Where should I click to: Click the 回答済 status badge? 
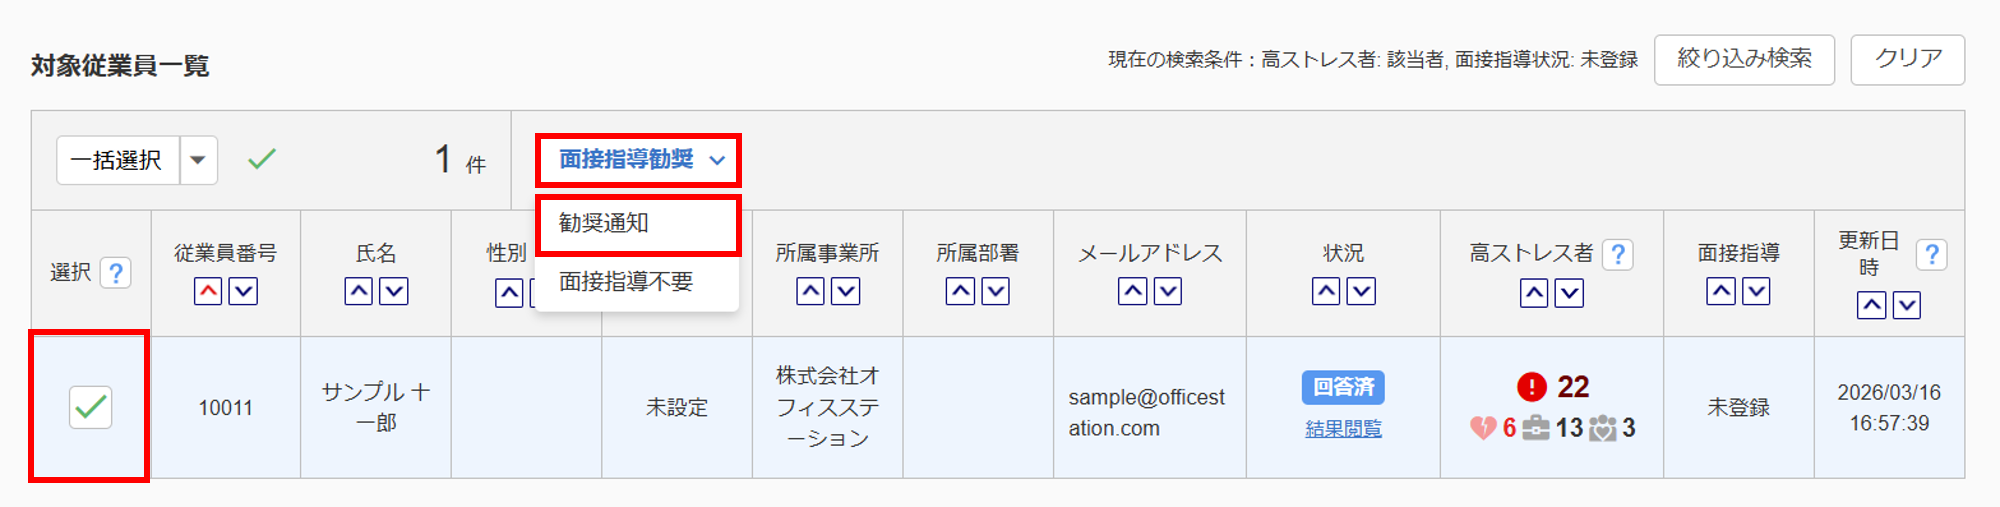pyautogui.click(x=1343, y=387)
